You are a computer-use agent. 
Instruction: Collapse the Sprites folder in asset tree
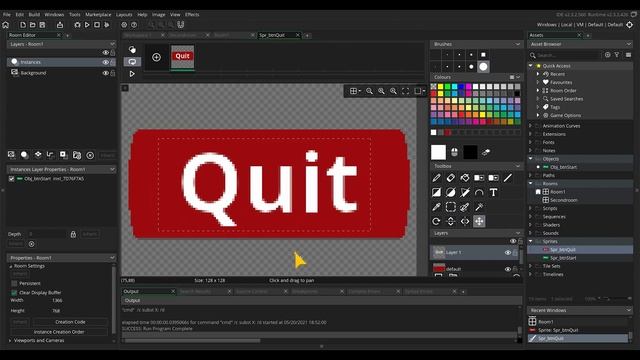click(531, 241)
